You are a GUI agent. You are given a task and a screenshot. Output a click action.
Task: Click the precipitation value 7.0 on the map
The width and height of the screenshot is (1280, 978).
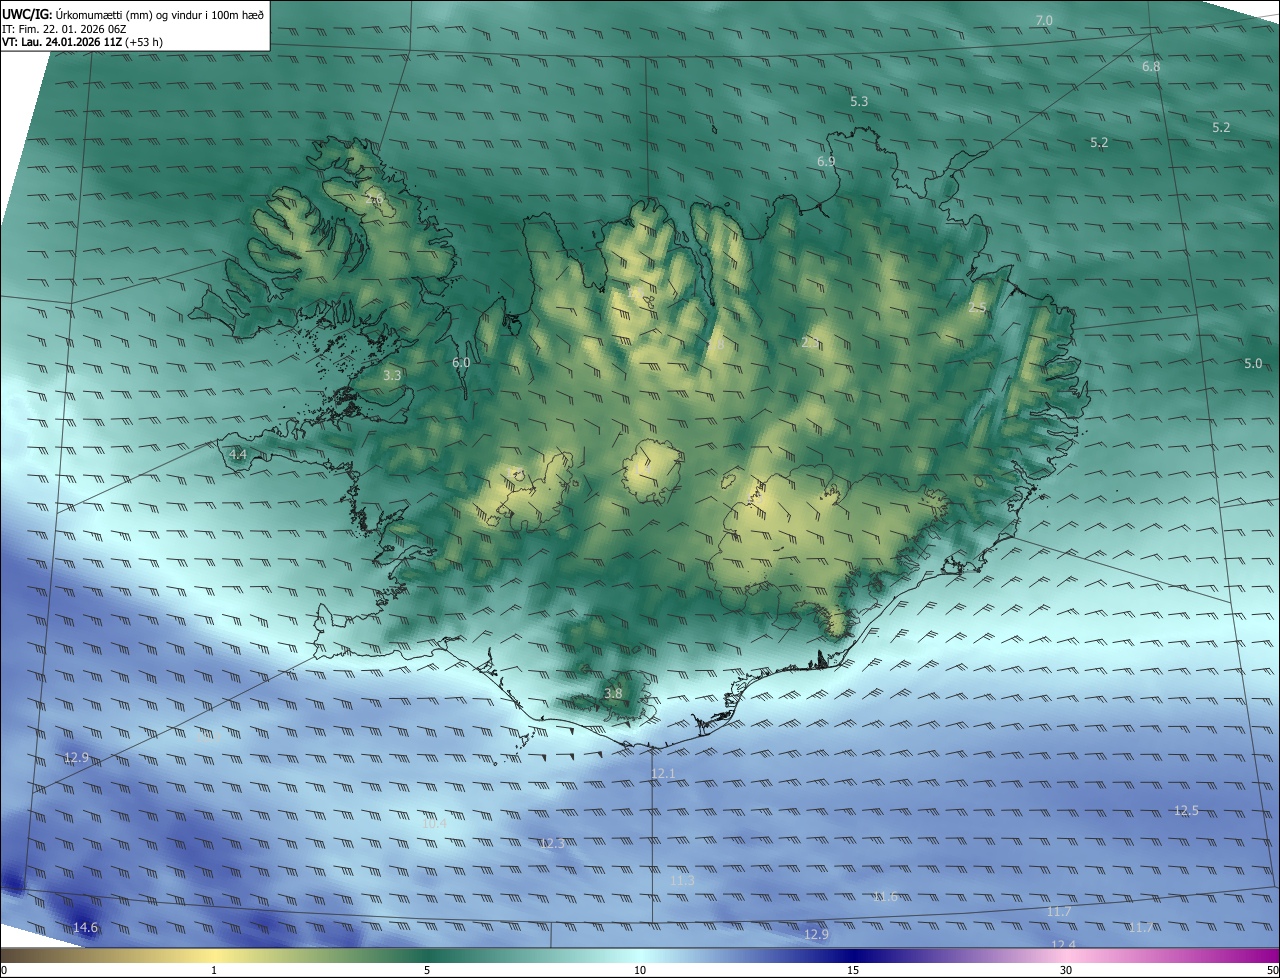tap(1044, 20)
